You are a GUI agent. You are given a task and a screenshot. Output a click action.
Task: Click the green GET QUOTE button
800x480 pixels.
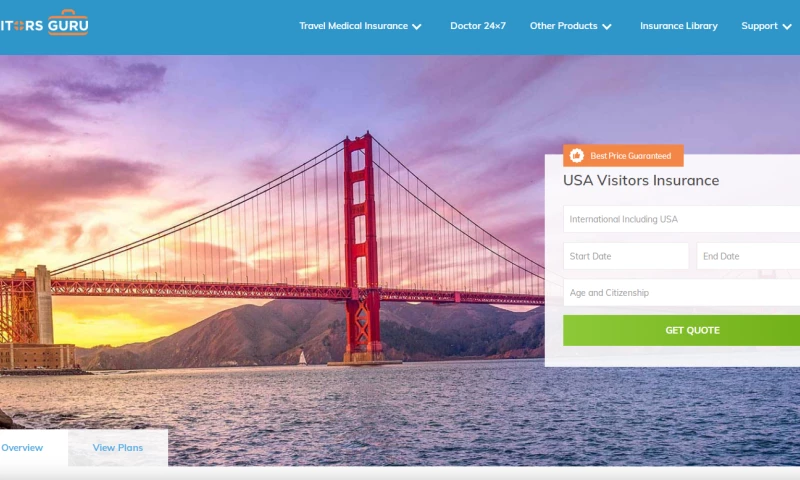pos(682,331)
